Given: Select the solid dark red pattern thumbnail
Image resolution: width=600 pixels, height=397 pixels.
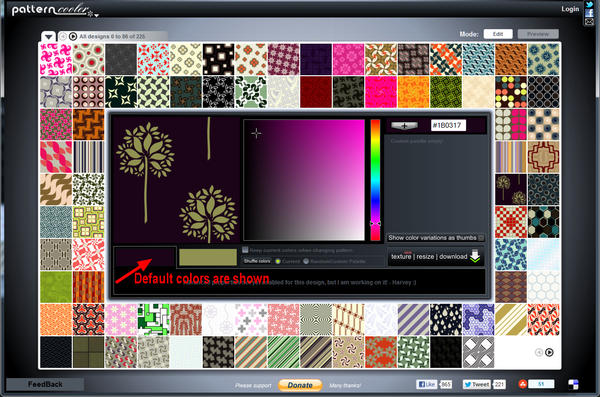Looking at the screenshot, I should (x=316, y=92).
